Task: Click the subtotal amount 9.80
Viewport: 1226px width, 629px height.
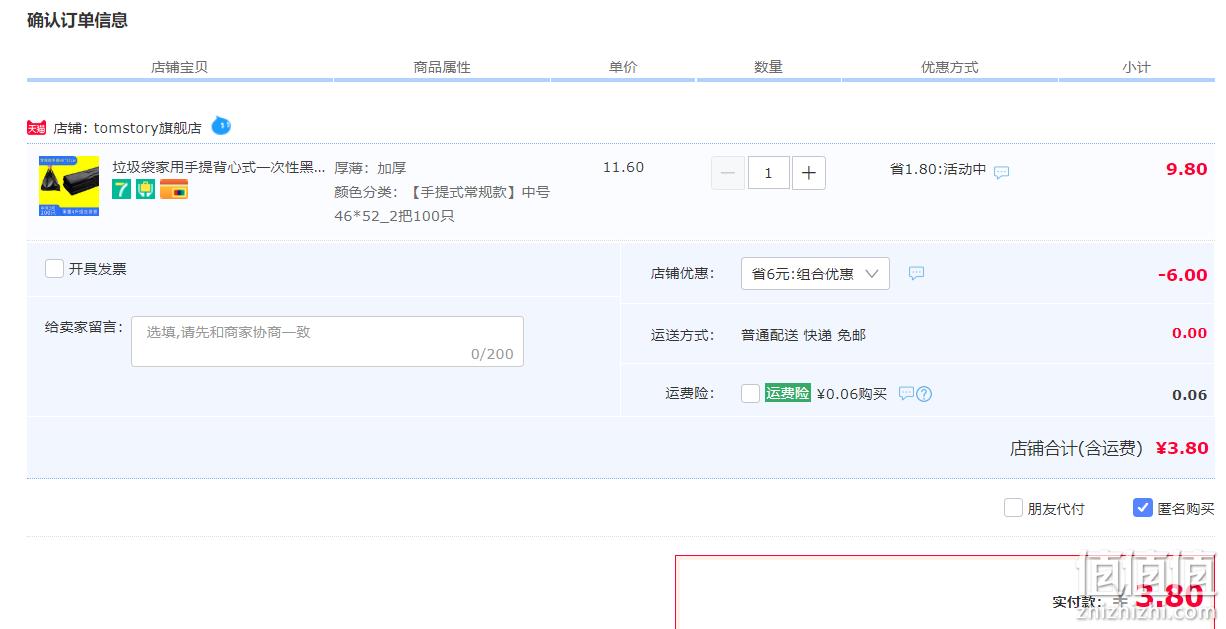Action: click(1187, 169)
